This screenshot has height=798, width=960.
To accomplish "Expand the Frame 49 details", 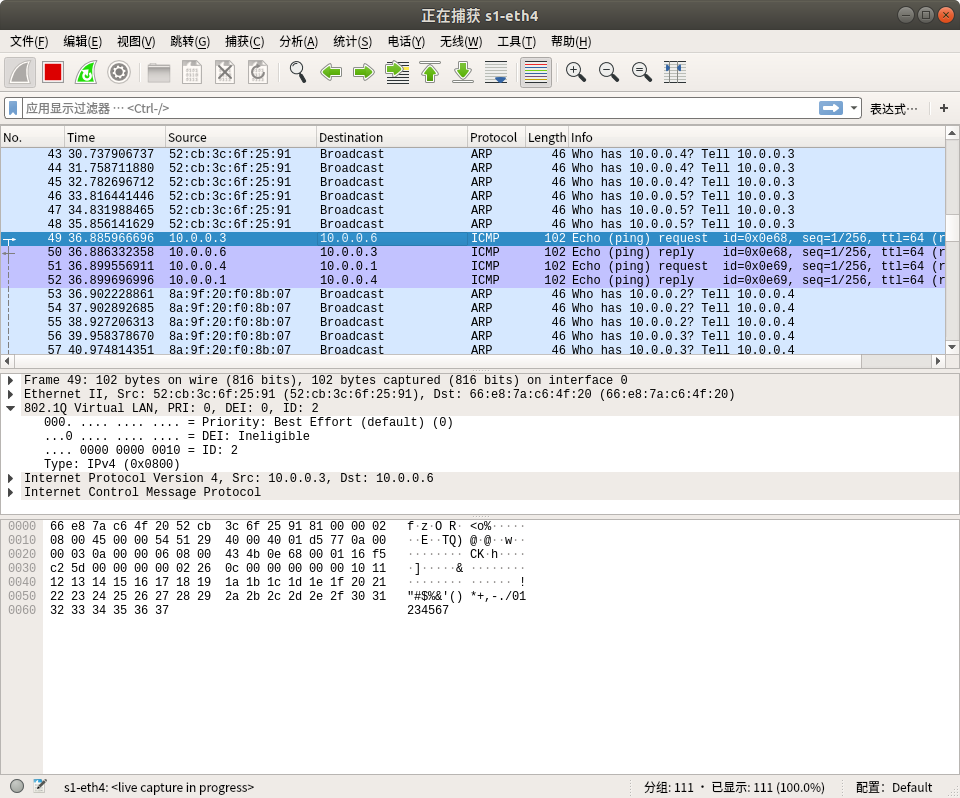I will [10, 381].
